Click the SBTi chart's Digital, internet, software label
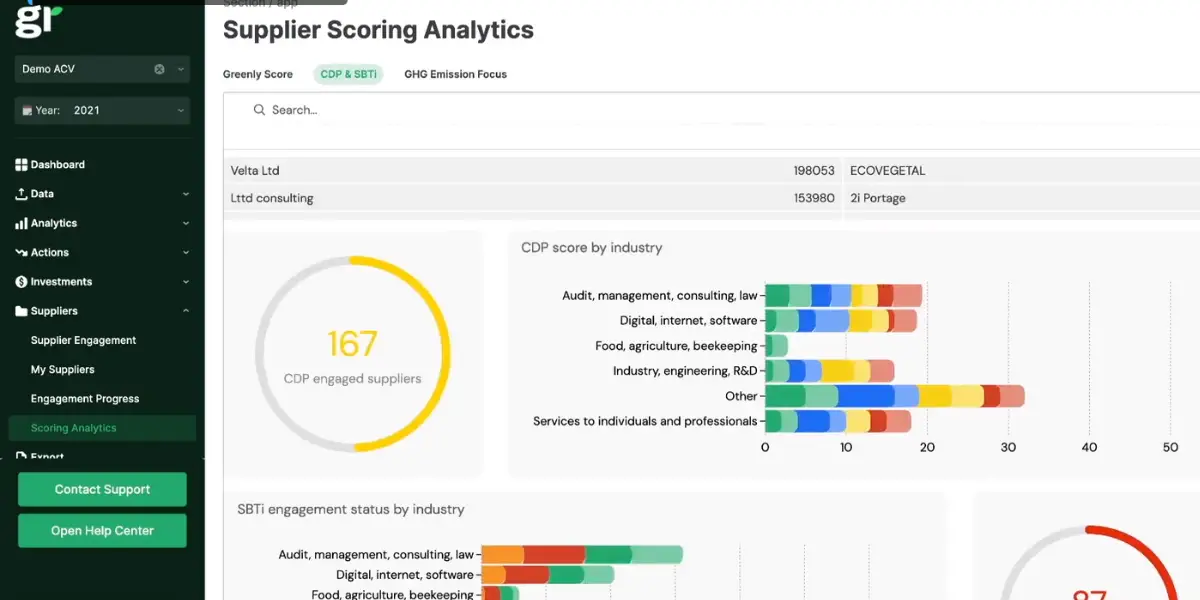Viewport: 1200px width, 600px height. pos(405,575)
